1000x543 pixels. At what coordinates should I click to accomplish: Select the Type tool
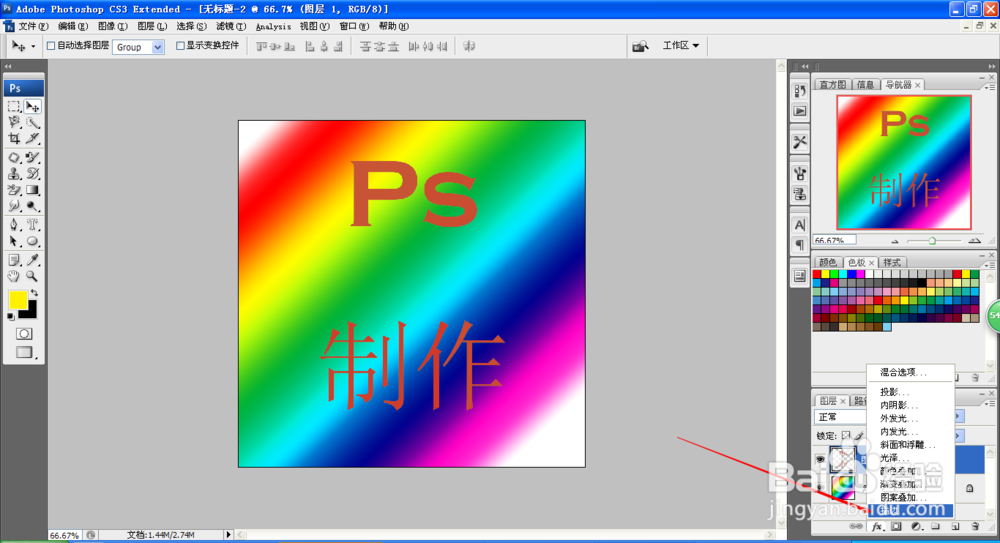click(x=33, y=225)
